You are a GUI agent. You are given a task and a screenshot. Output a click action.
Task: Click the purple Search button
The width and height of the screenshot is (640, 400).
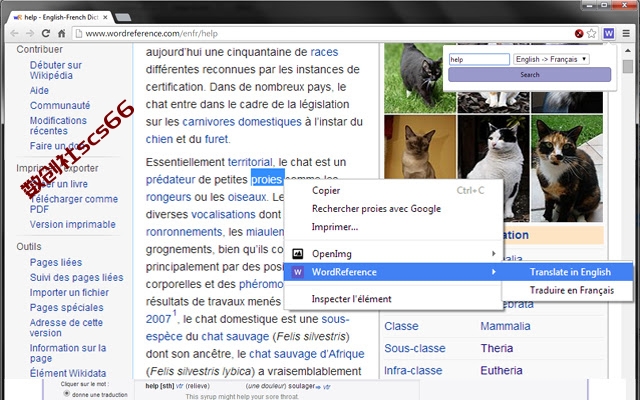[x=529, y=75]
